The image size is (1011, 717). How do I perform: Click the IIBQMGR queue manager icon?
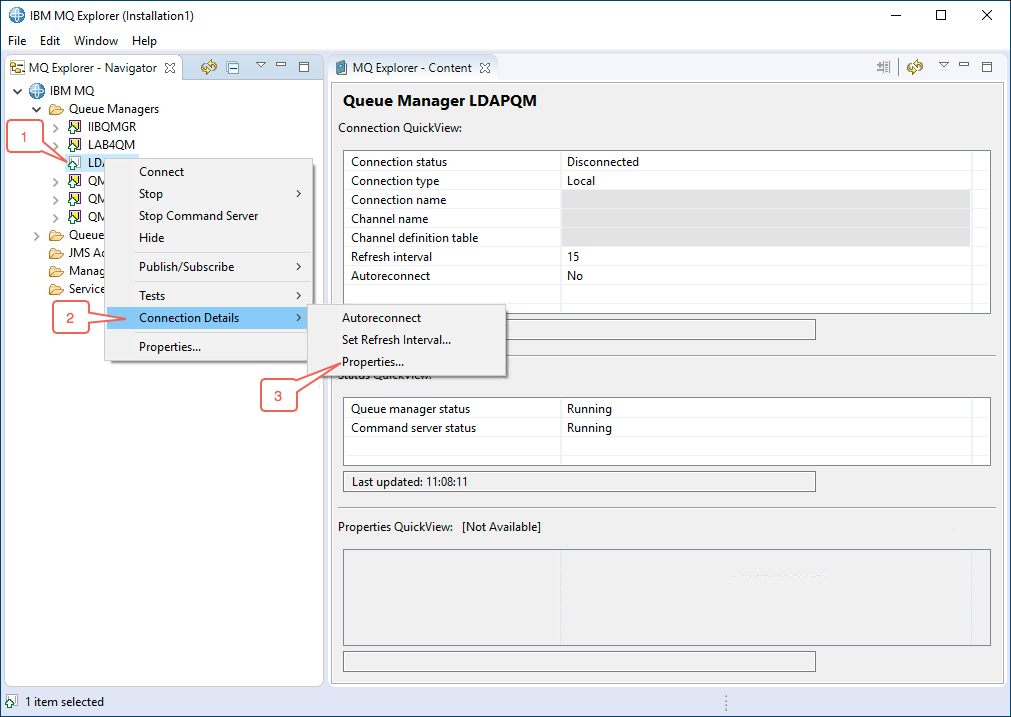click(x=75, y=127)
